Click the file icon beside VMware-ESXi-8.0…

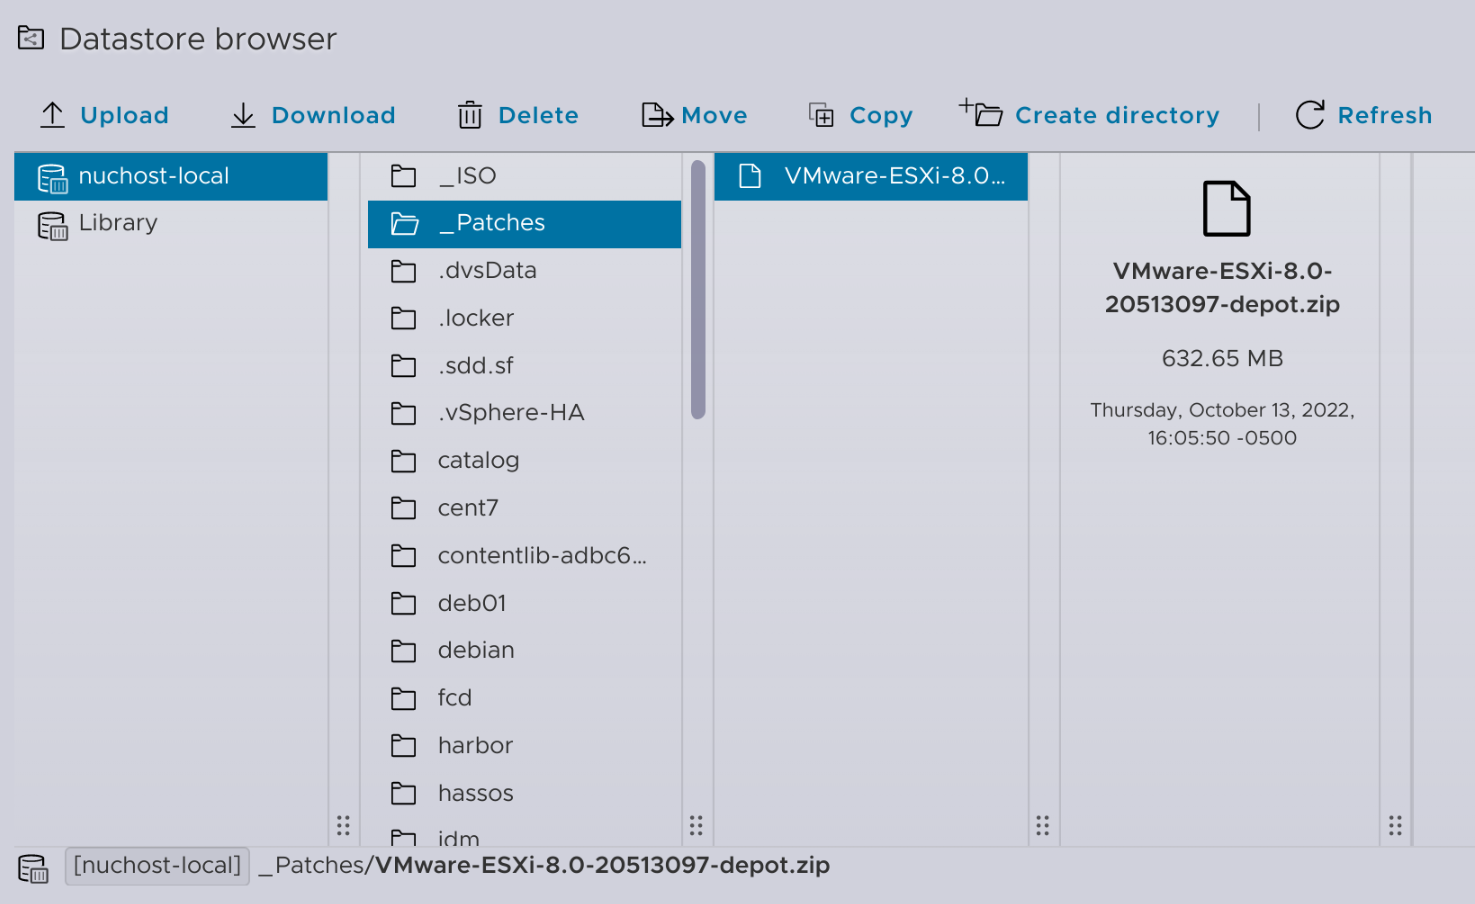(x=750, y=176)
